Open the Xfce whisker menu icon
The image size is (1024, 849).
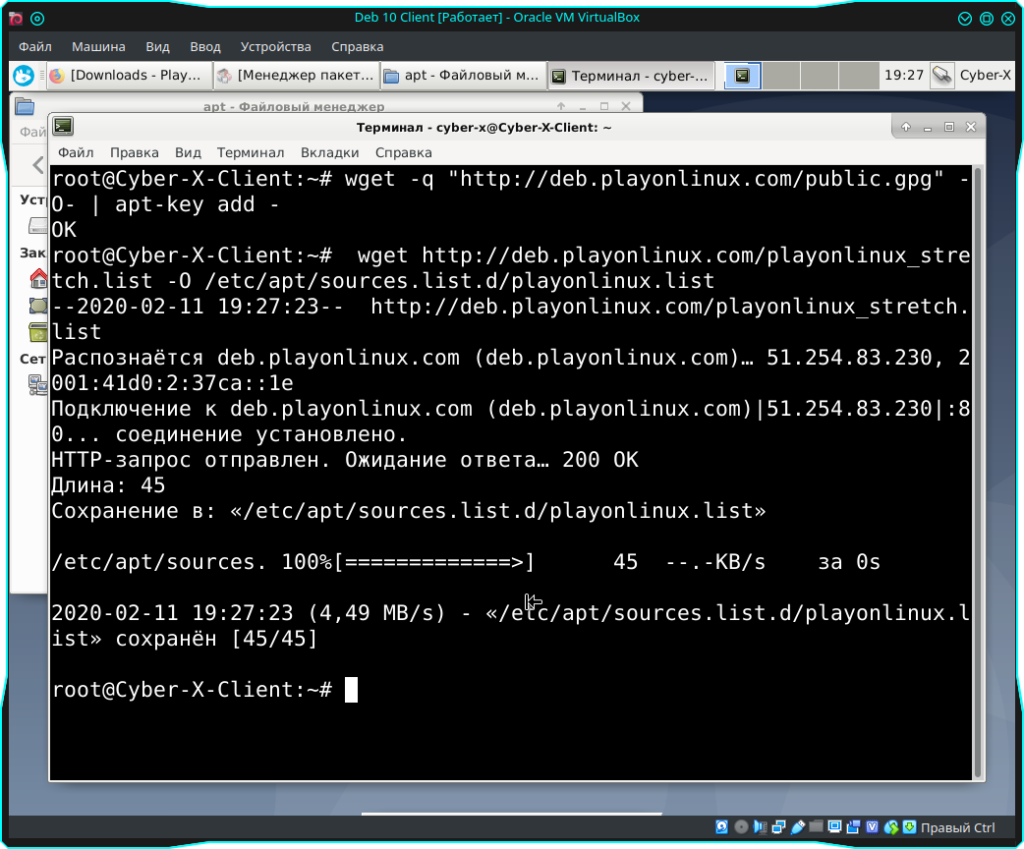(24, 75)
